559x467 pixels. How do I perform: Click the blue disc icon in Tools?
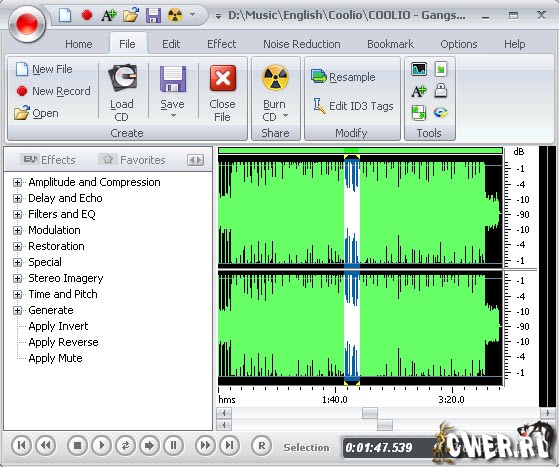tap(441, 113)
